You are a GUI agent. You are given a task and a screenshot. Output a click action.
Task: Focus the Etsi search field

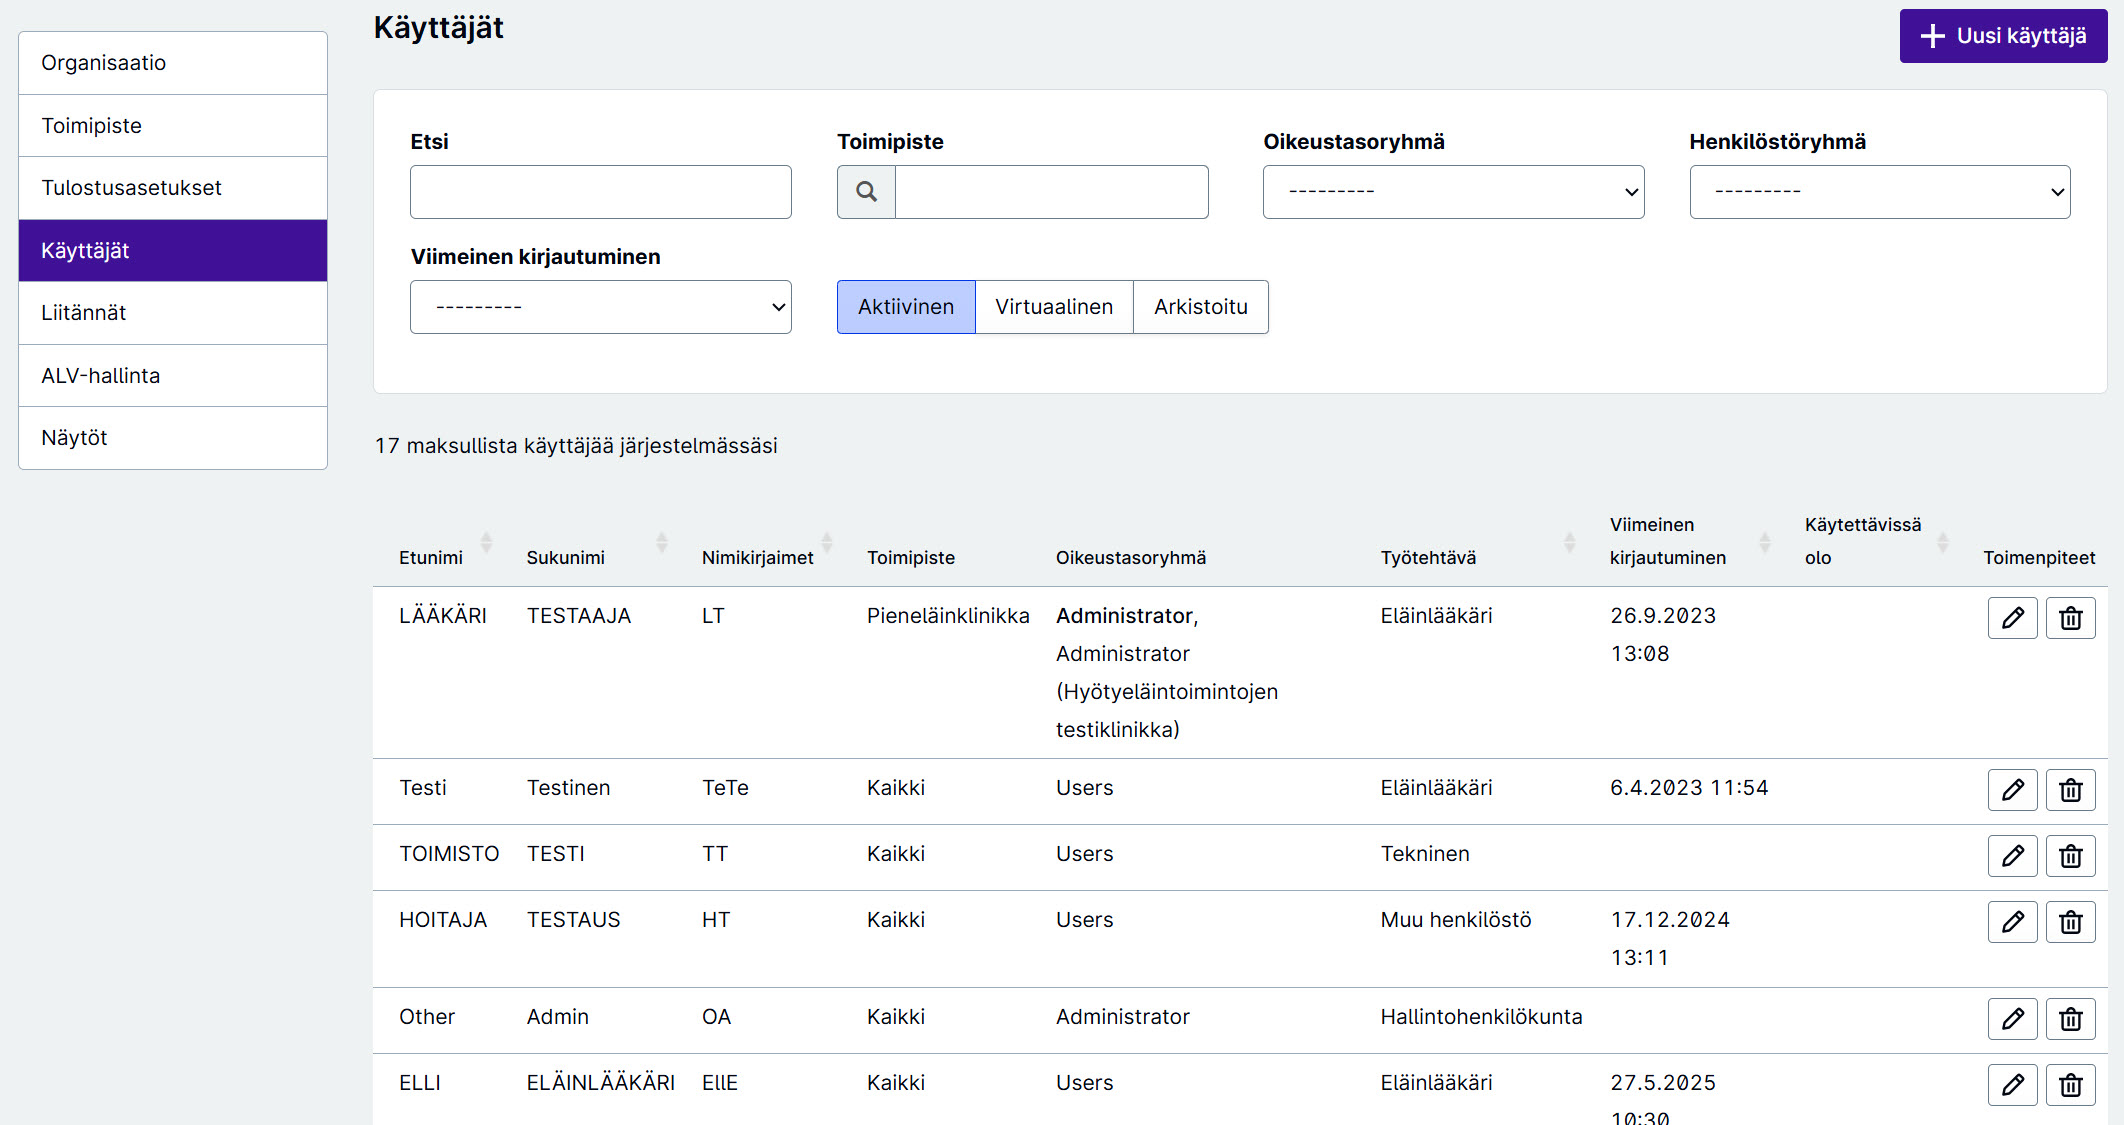pos(600,192)
